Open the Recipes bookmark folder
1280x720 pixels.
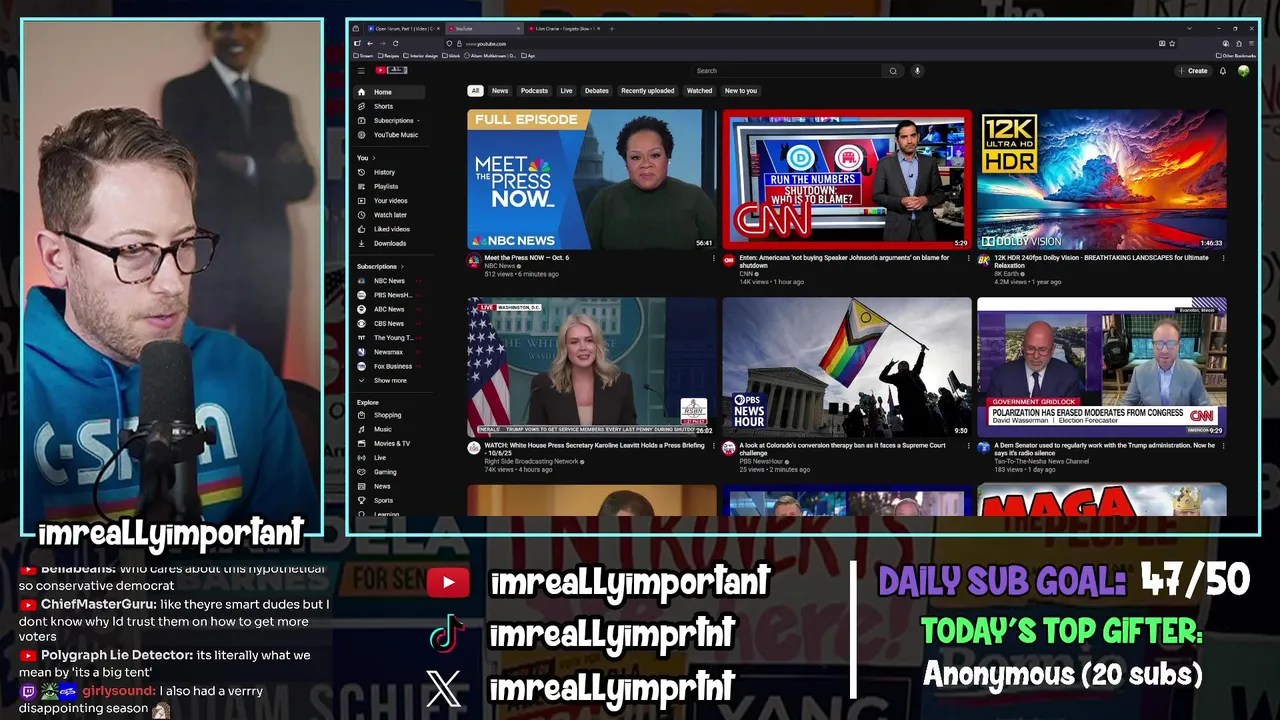click(x=388, y=56)
